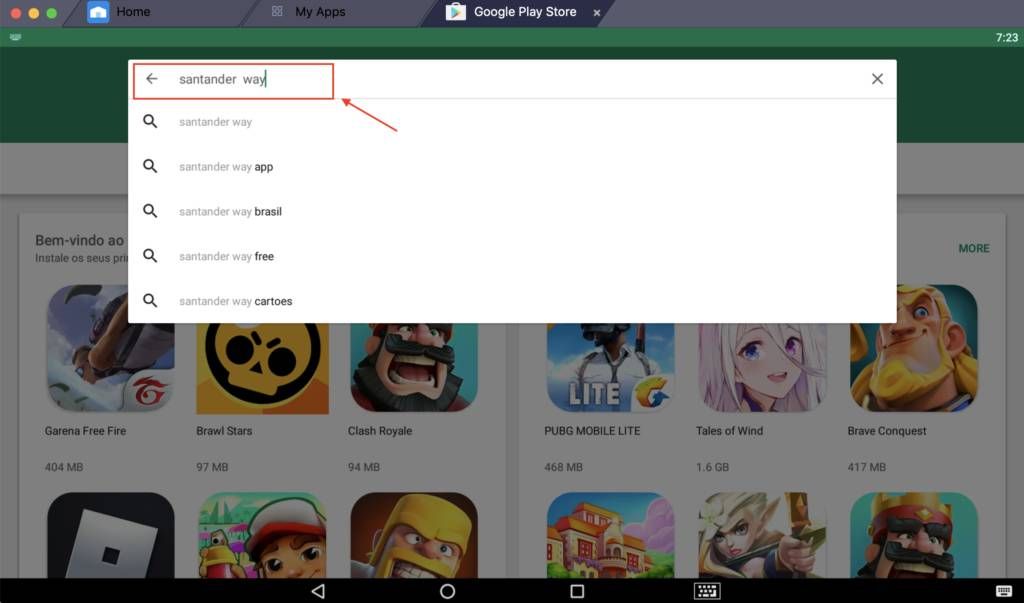Tap the Android back navigation button
The height and width of the screenshot is (603, 1024).
tap(318, 591)
